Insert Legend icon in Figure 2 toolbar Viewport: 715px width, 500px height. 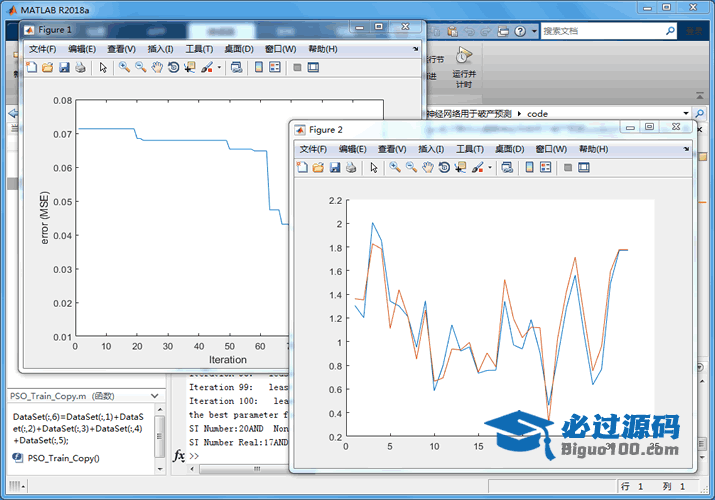[546, 168]
